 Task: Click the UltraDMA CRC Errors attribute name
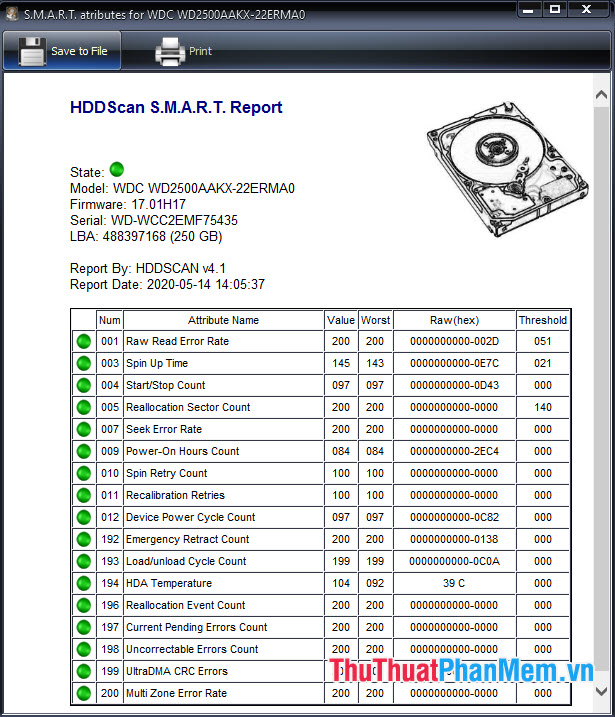click(x=177, y=671)
